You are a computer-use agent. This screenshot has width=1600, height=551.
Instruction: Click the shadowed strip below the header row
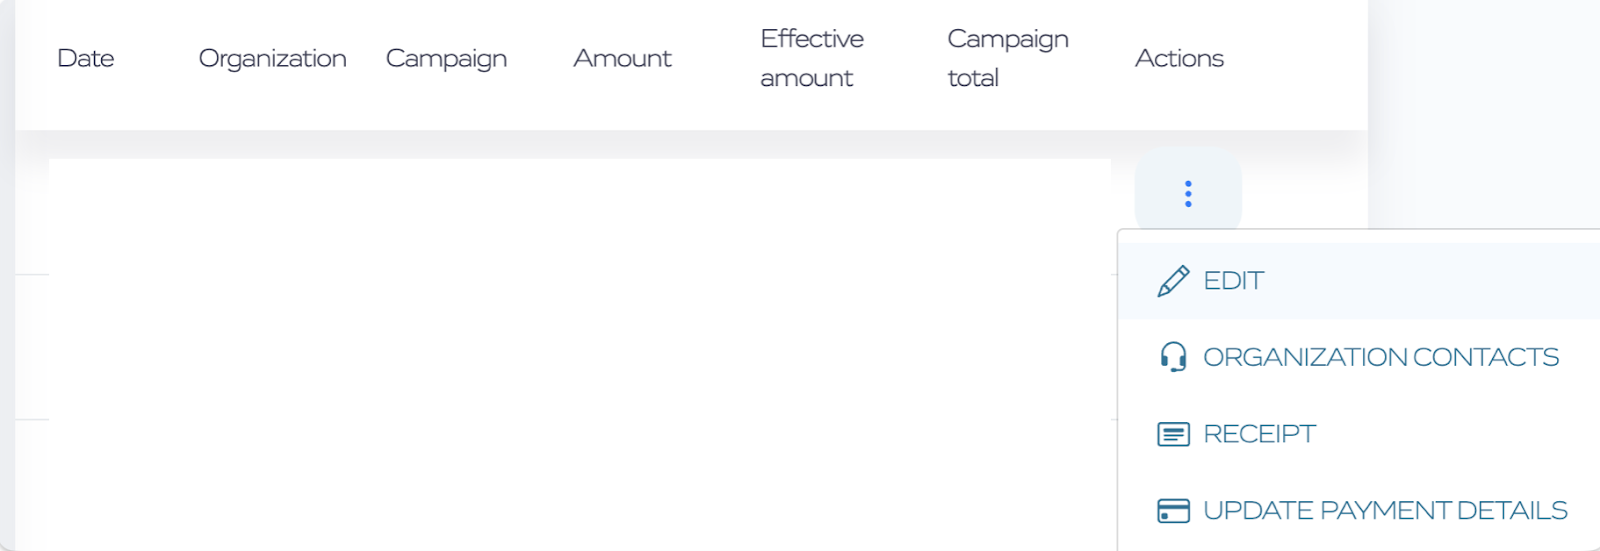pyautogui.click(x=691, y=144)
